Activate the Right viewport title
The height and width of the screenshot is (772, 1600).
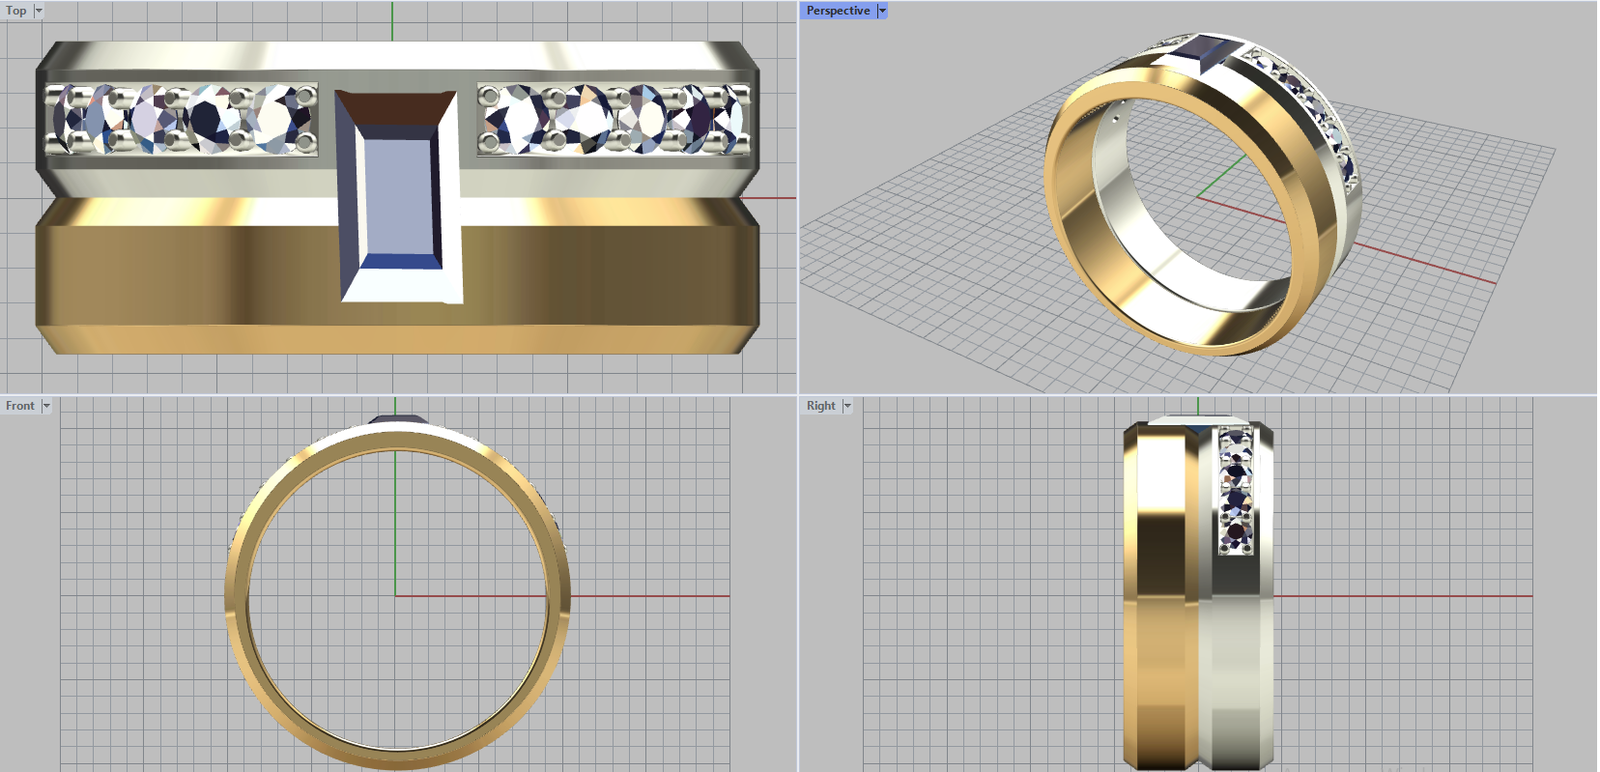[x=821, y=406]
